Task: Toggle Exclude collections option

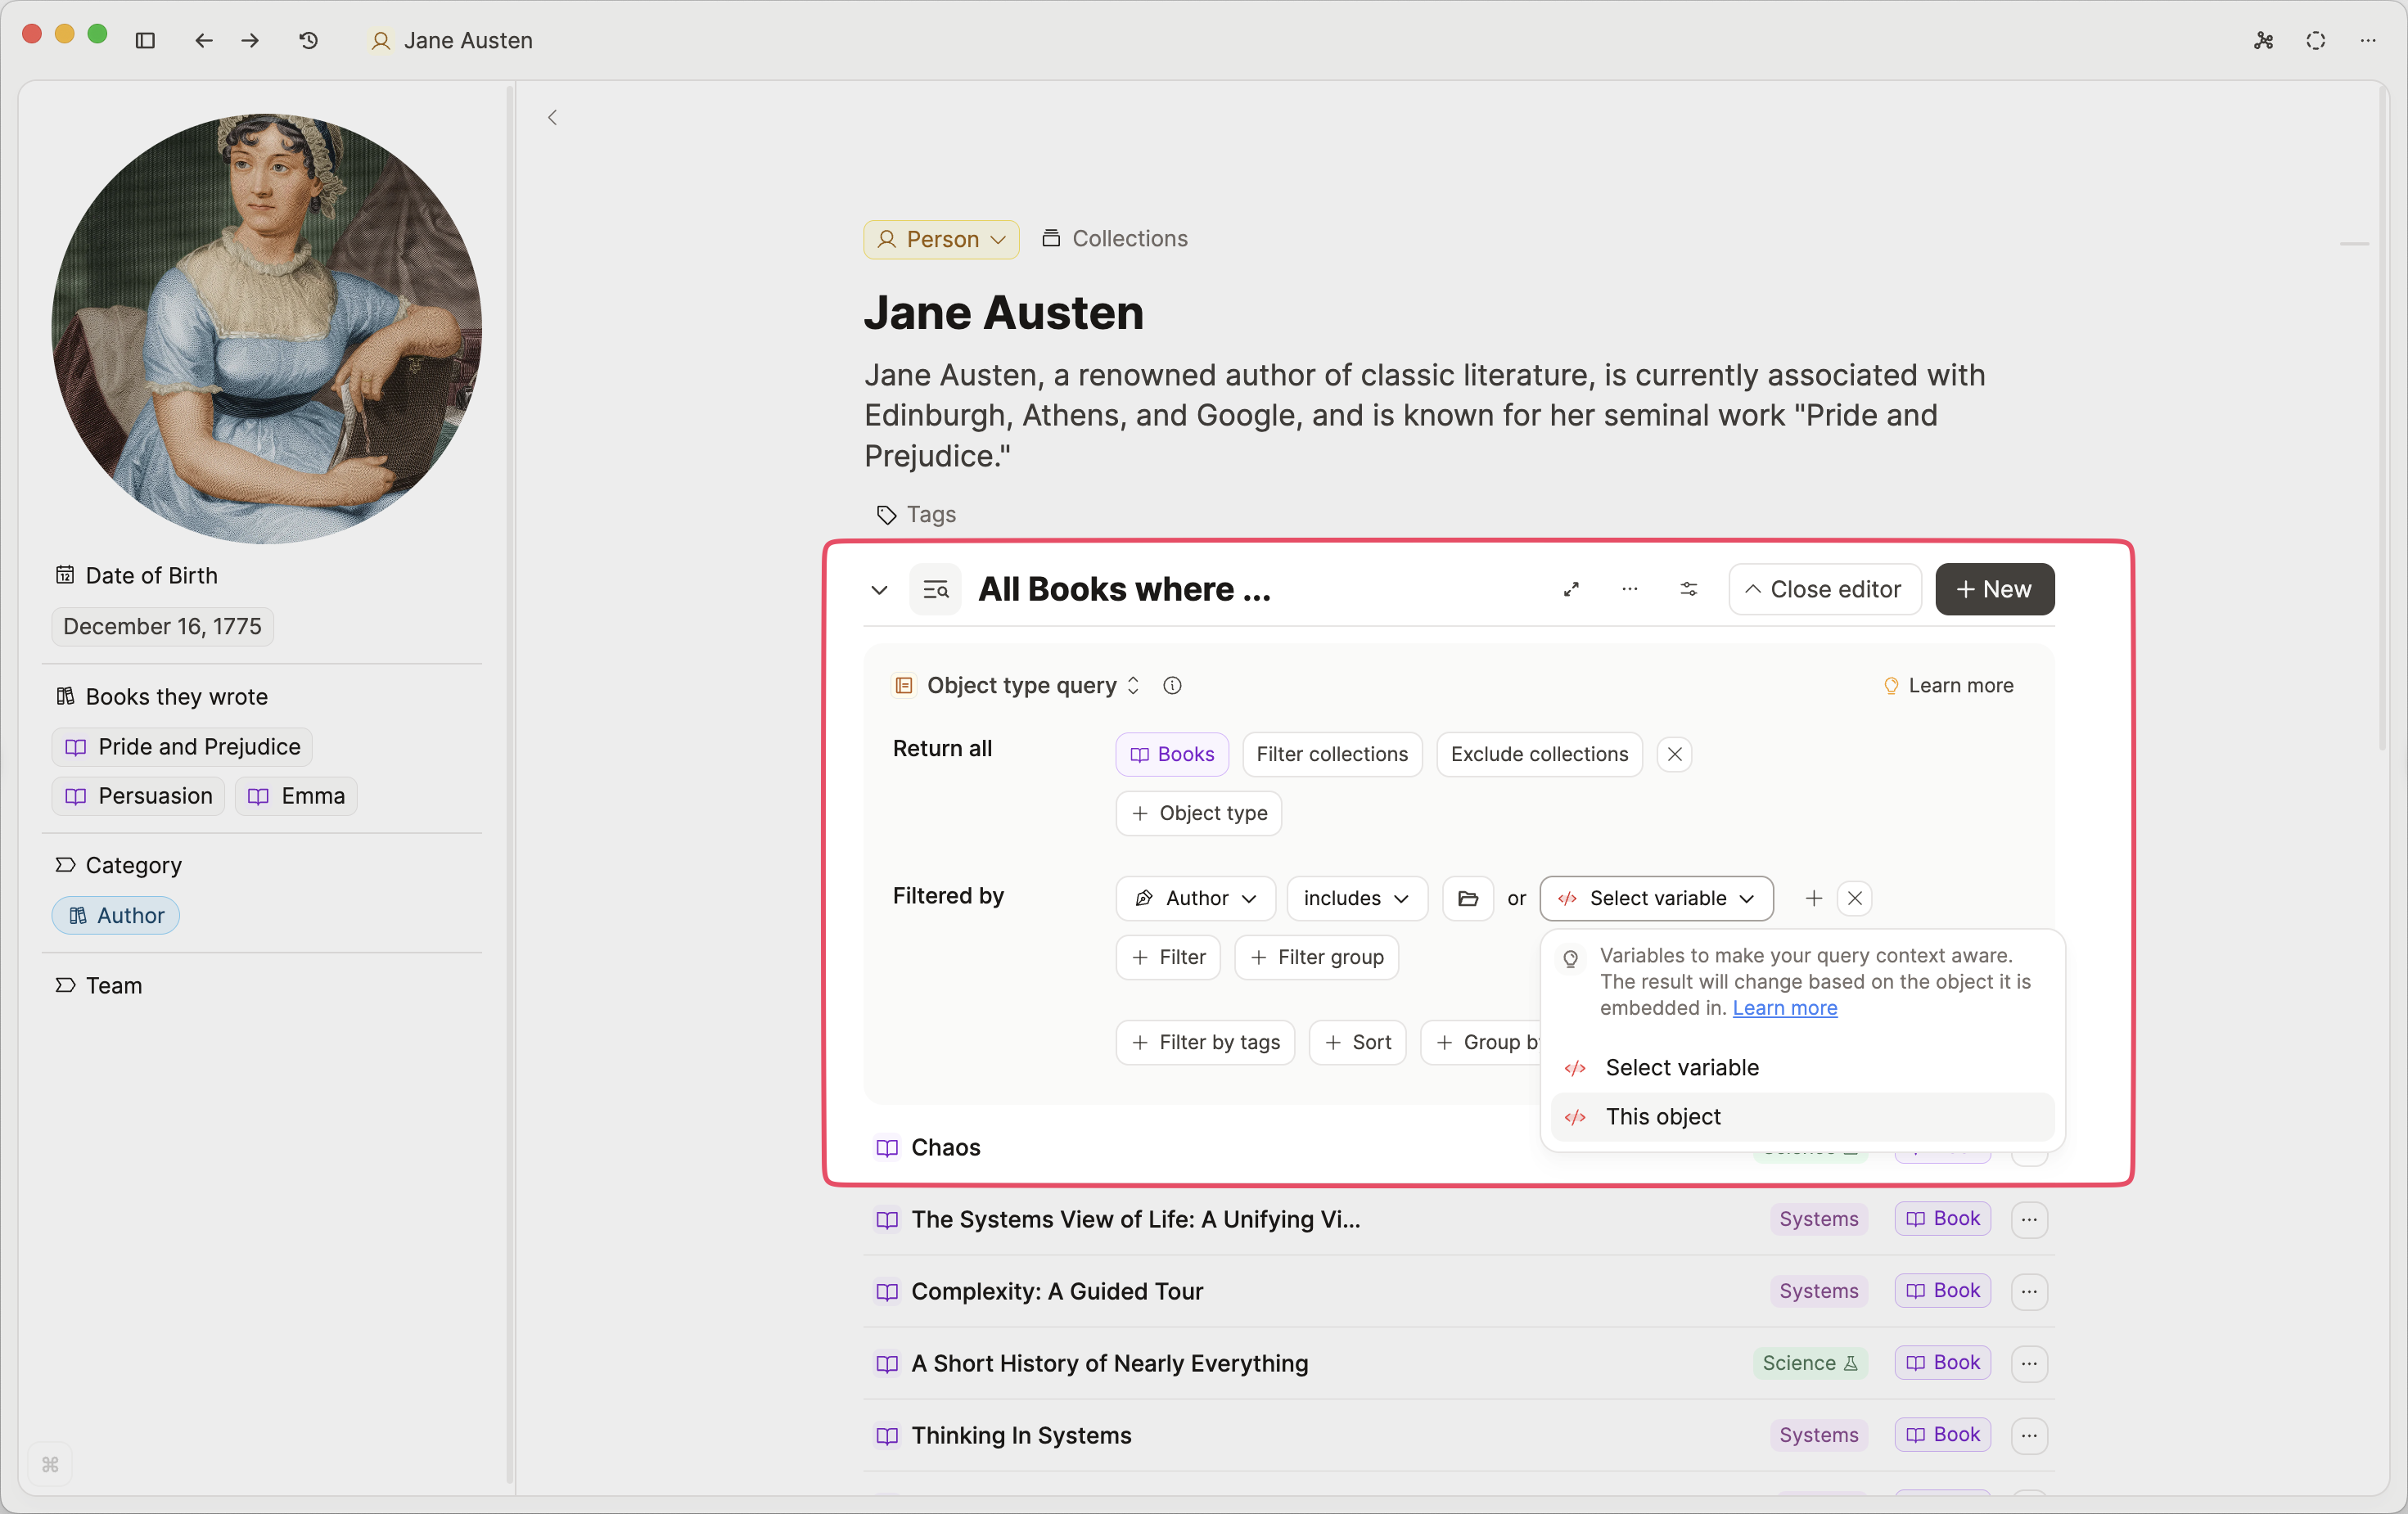Action: pyautogui.click(x=1538, y=754)
